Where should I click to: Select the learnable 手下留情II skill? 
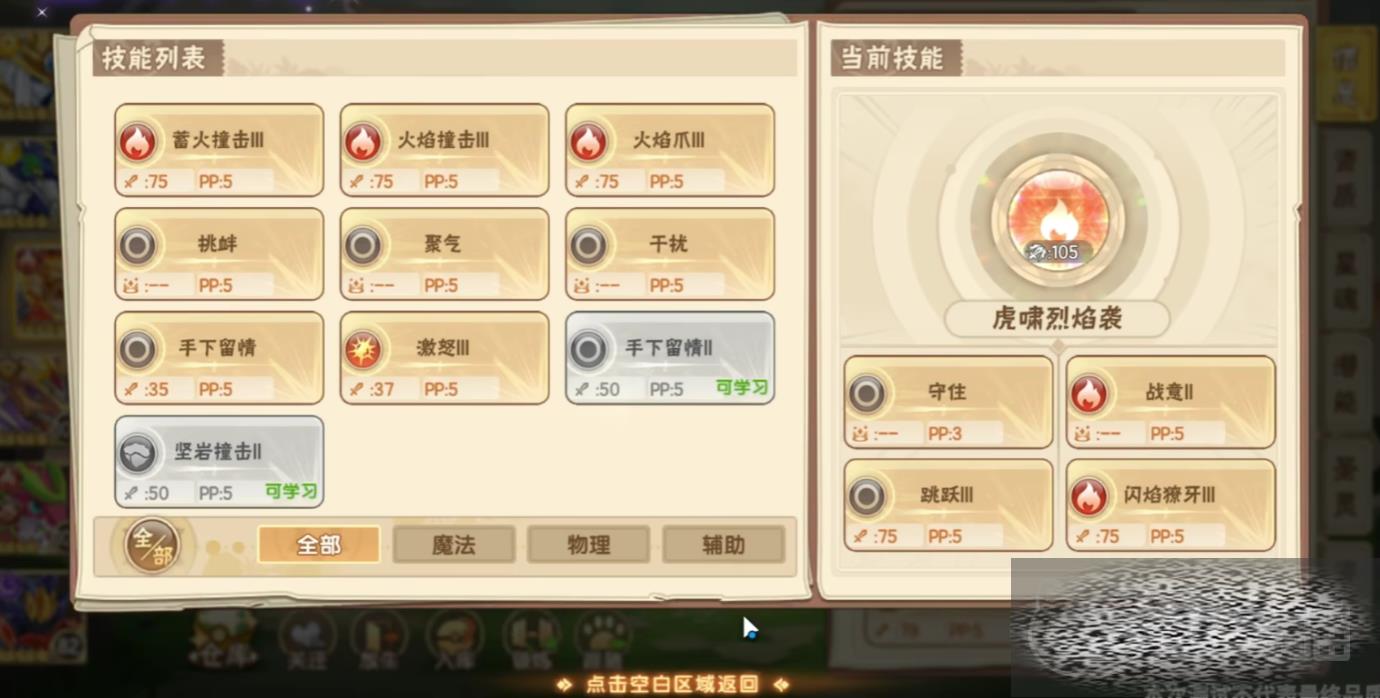[x=670, y=358]
